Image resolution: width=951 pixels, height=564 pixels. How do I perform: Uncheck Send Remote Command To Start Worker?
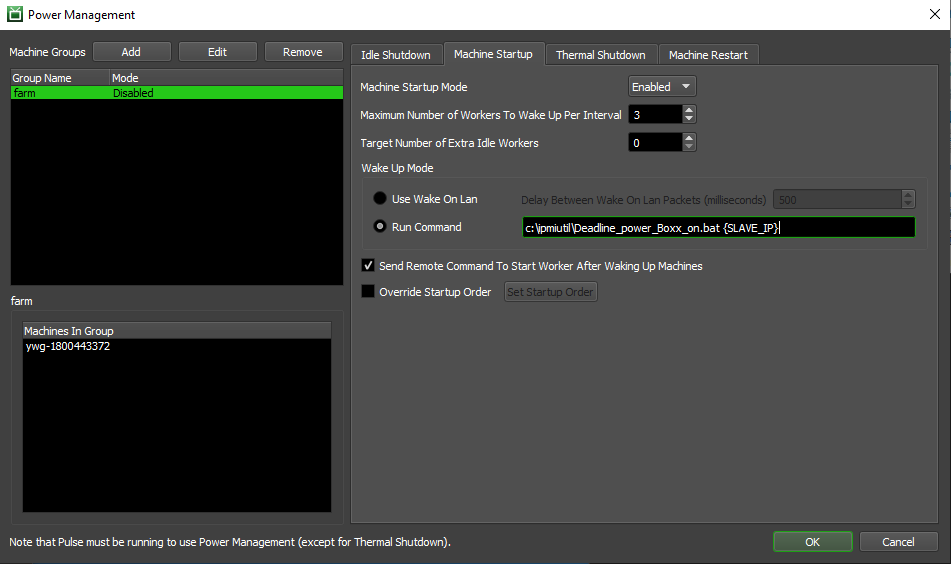point(368,266)
